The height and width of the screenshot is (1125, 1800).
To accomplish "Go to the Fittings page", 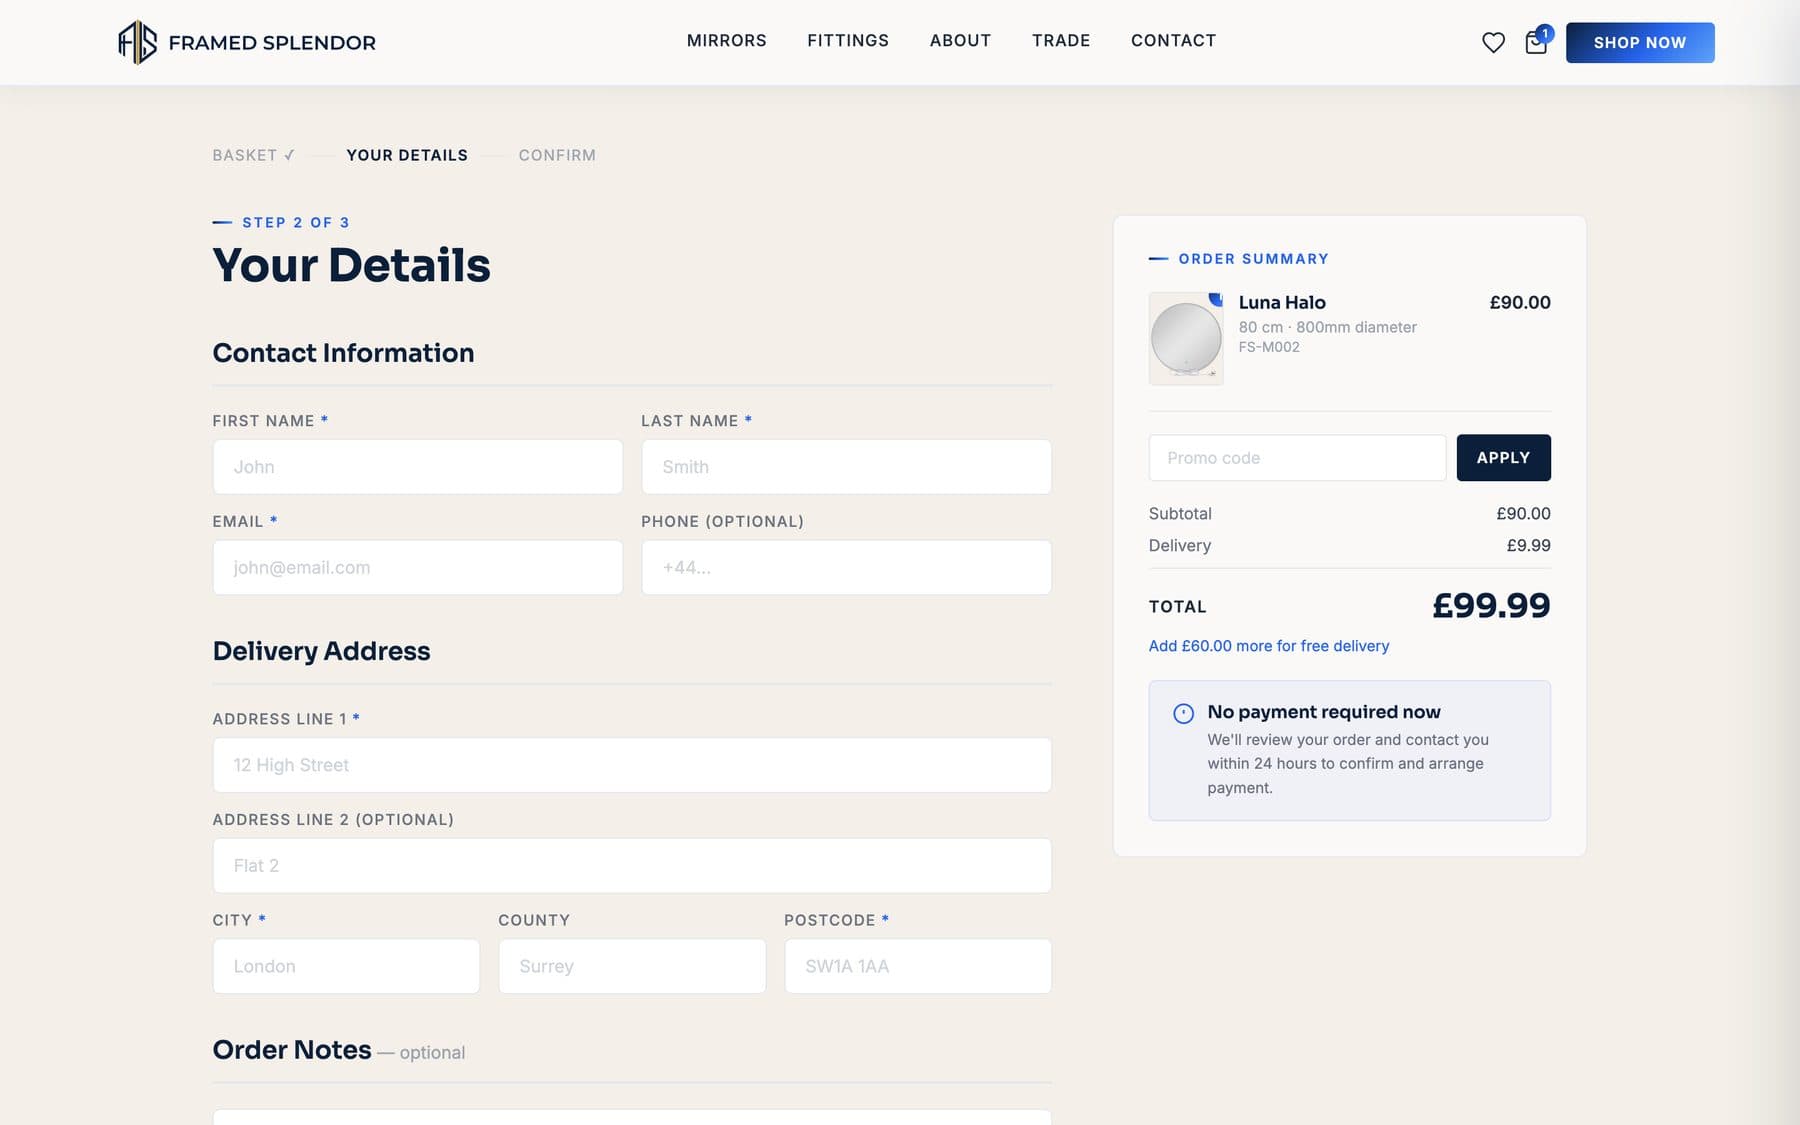I will tap(848, 41).
